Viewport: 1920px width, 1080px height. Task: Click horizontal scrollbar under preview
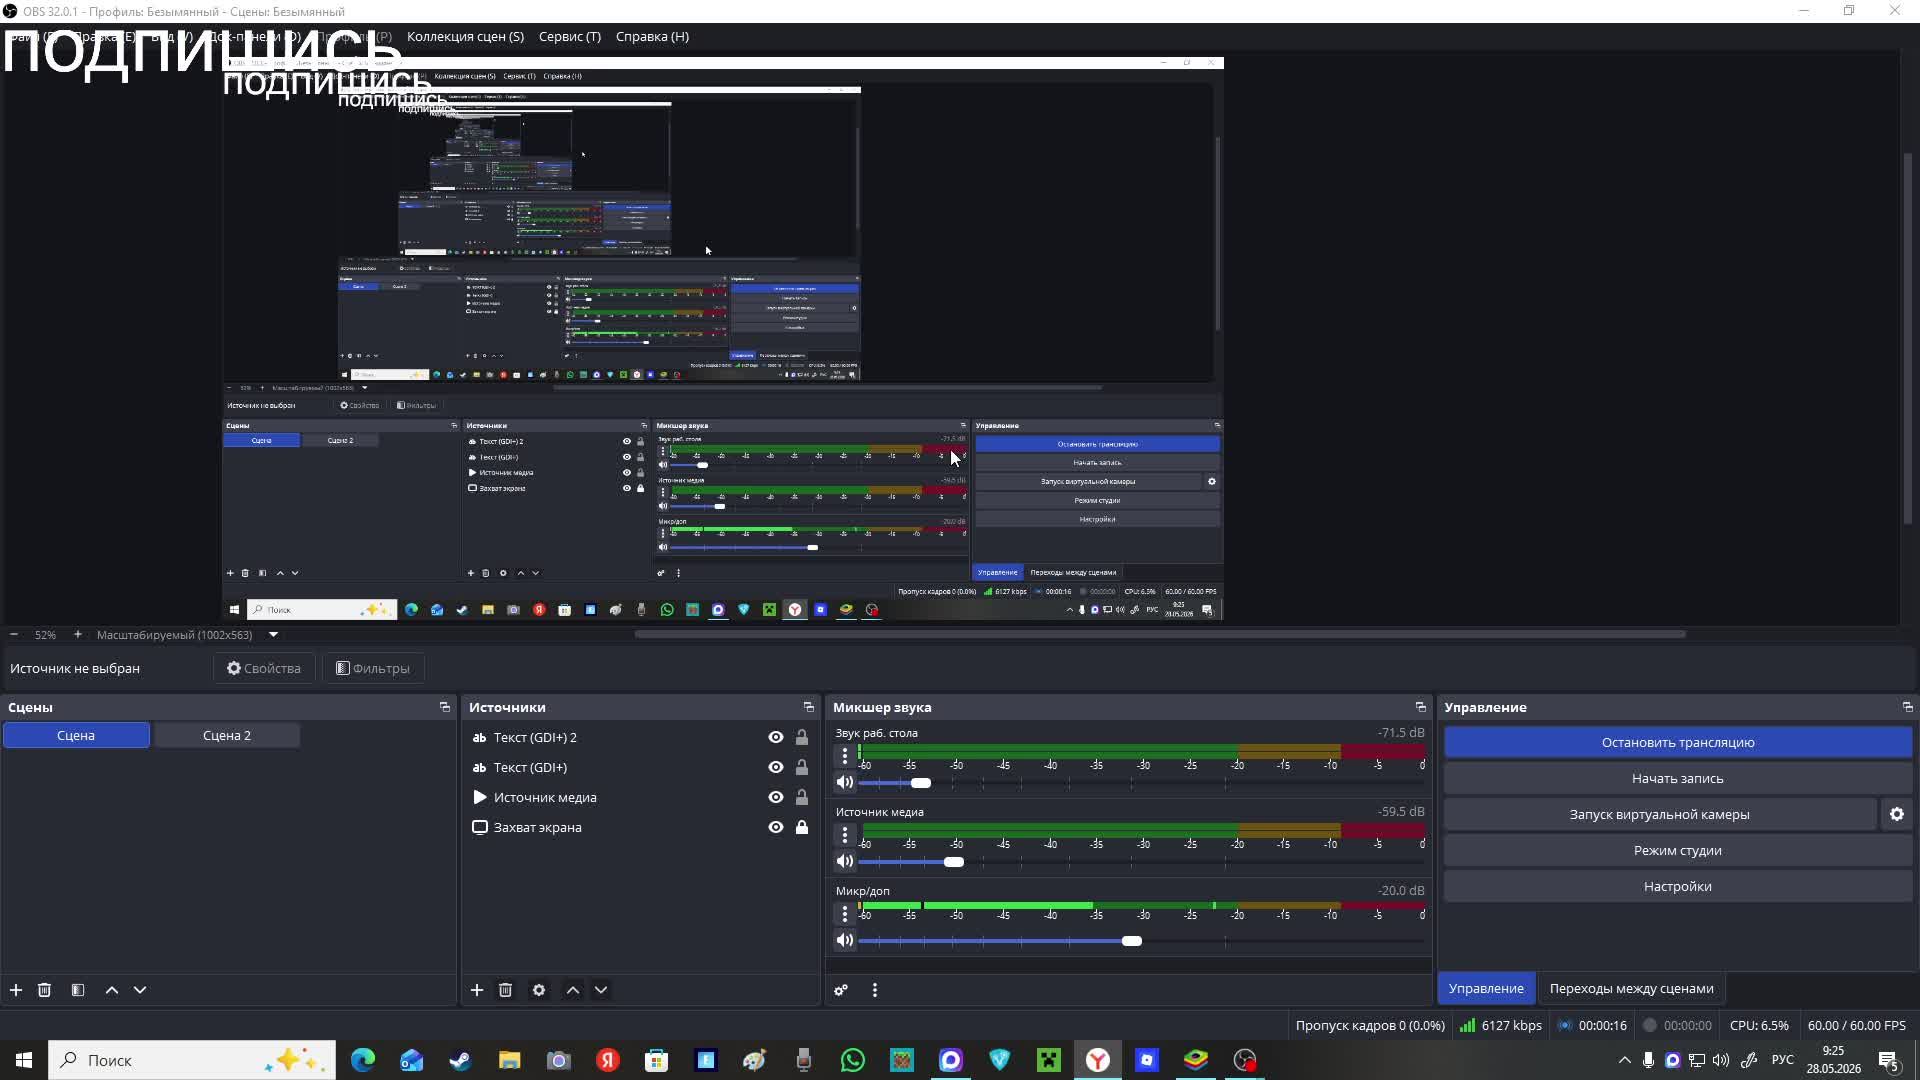1160,634
